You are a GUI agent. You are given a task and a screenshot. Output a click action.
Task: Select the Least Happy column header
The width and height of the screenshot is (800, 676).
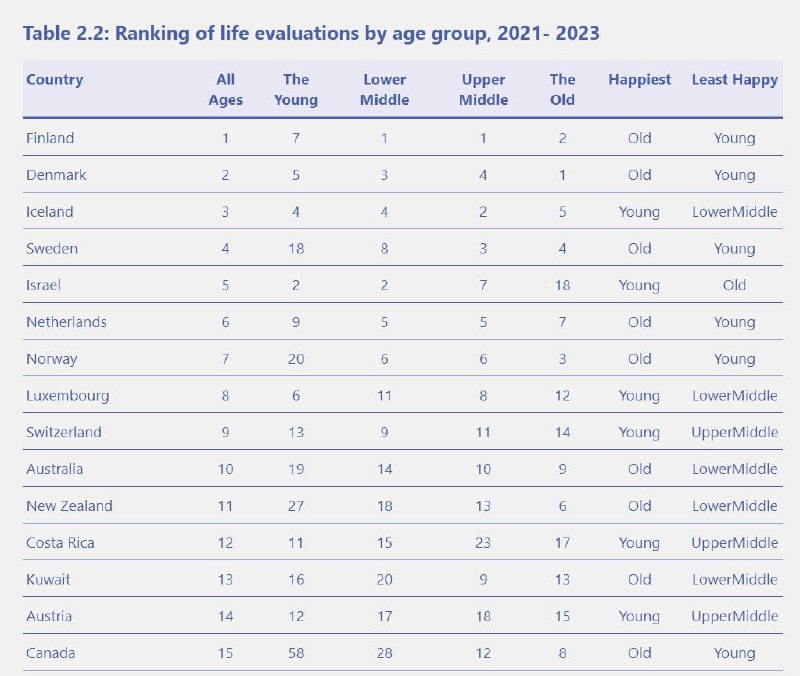[734, 80]
